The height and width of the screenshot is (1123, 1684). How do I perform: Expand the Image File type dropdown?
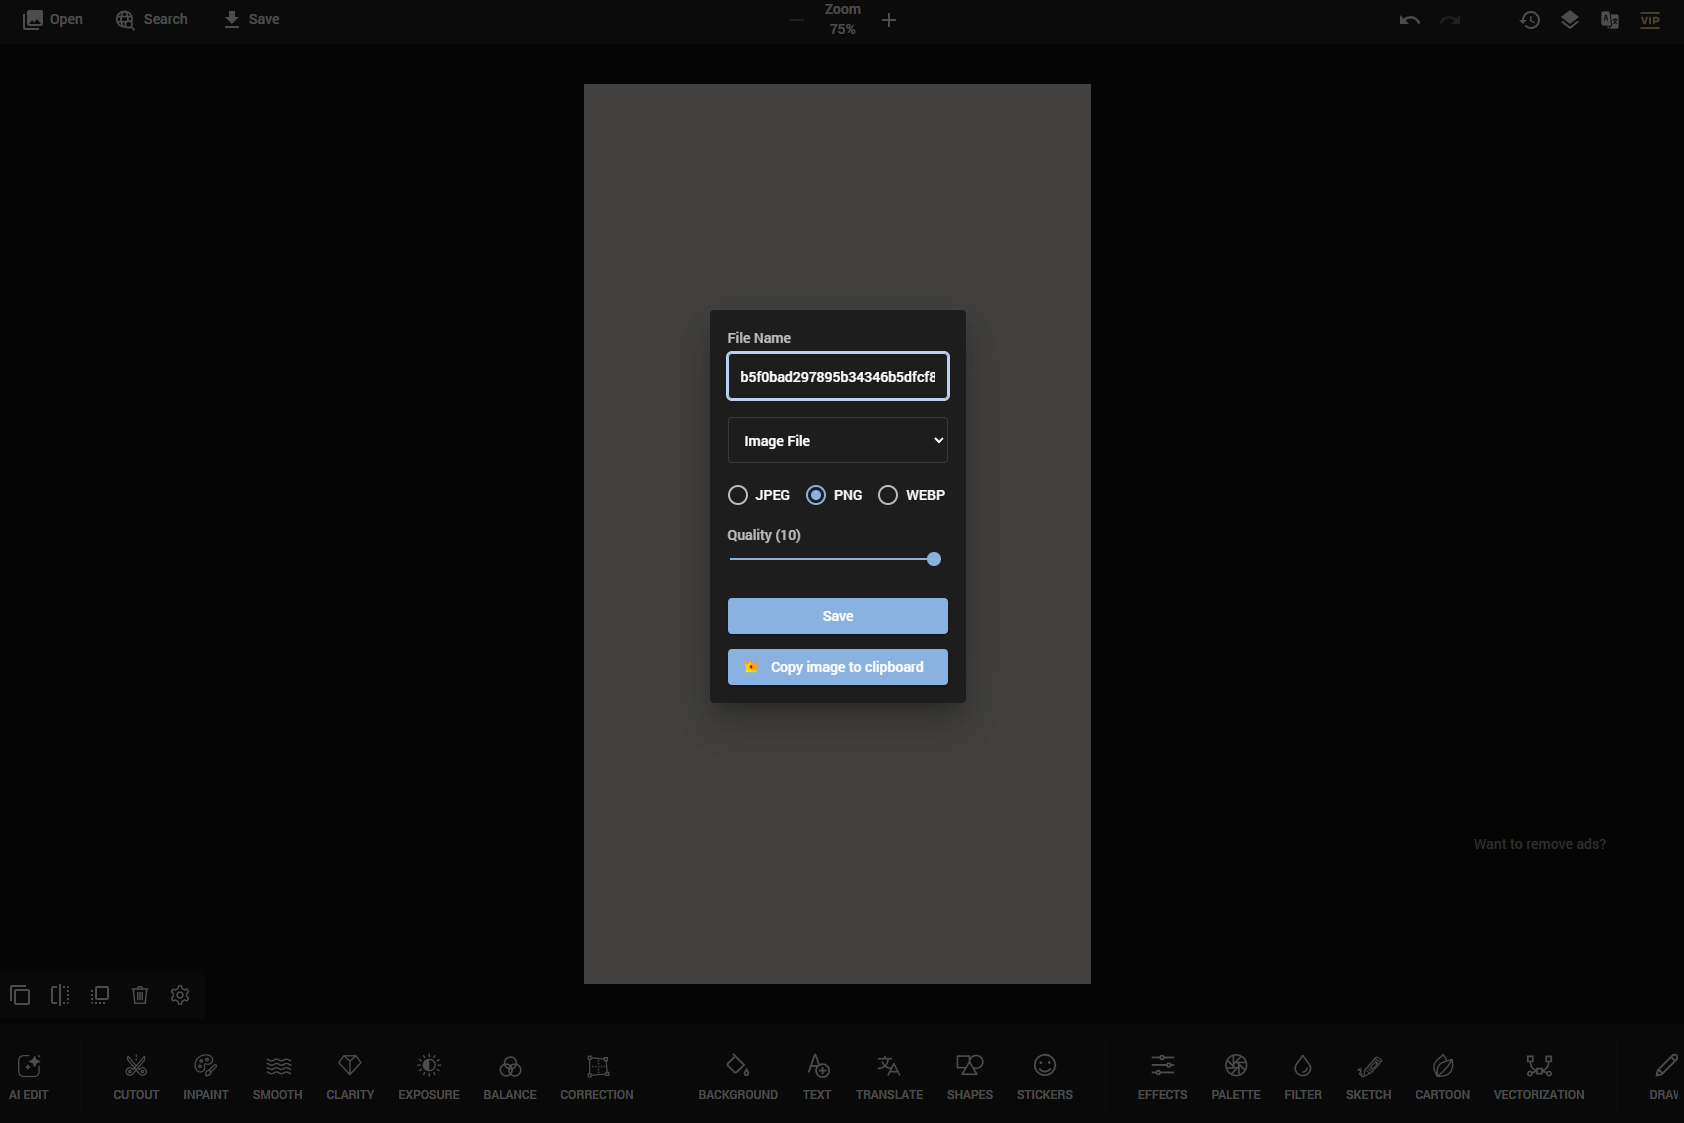[838, 440]
